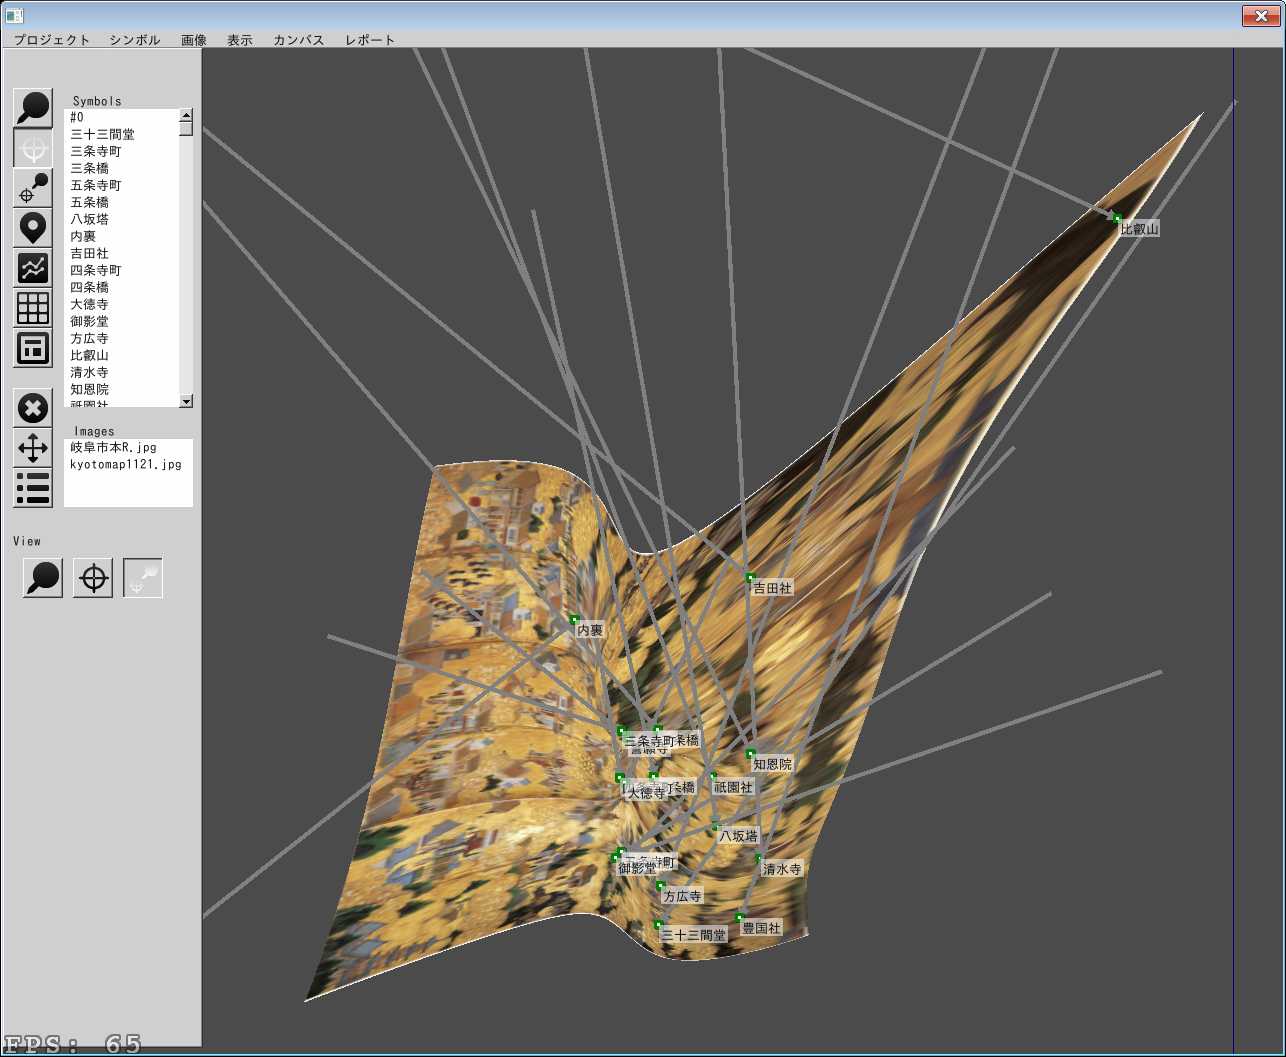Viewport: 1286px width, 1057px height.
Task: Select 五条寺町 in Symbols list
Action: (121, 185)
